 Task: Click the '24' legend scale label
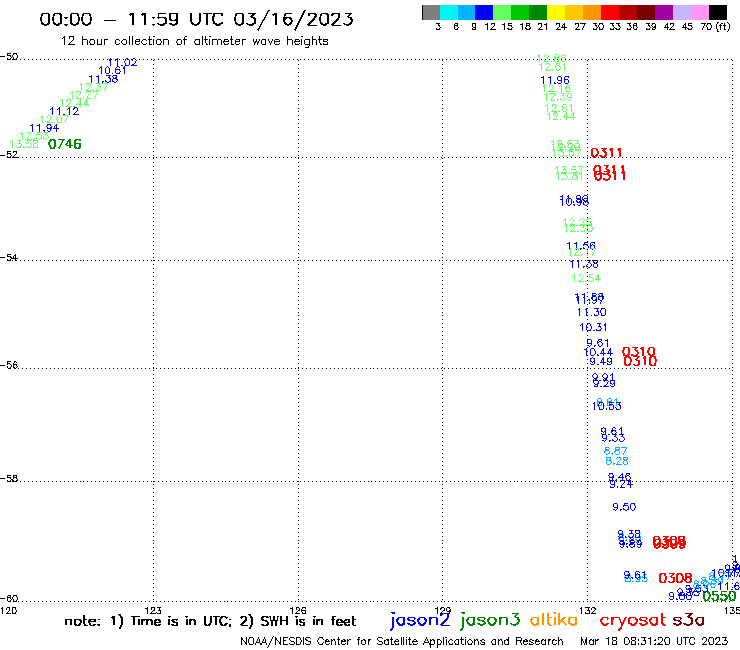pyautogui.click(x=561, y=27)
